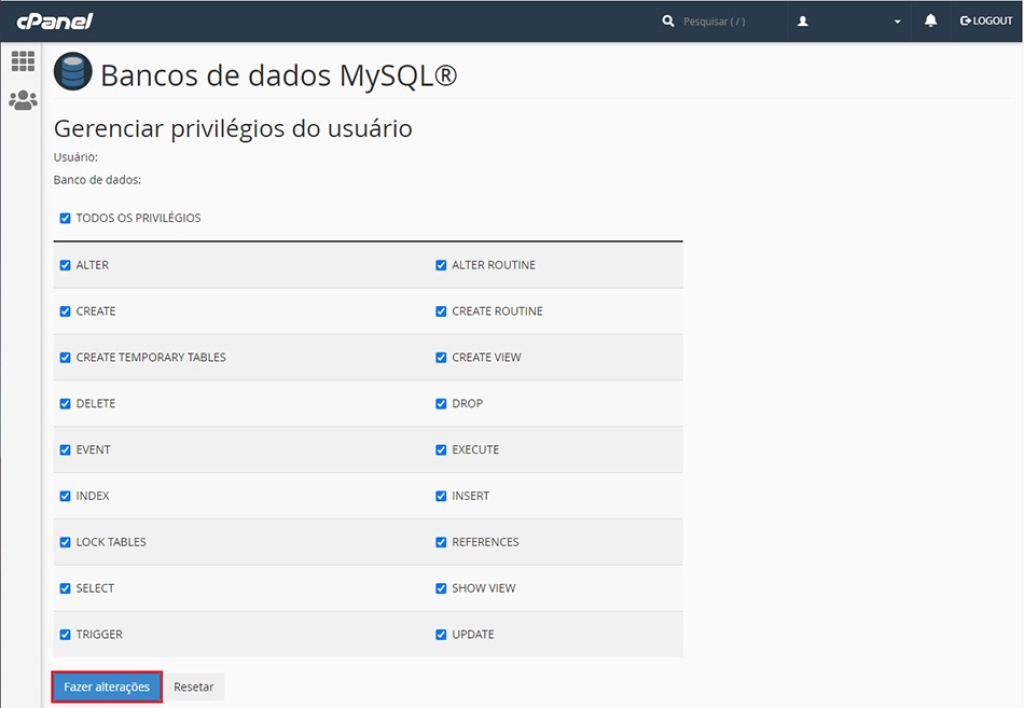Expand the user account dropdown arrow
This screenshot has height=708, width=1024.
pyautogui.click(x=897, y=22)
